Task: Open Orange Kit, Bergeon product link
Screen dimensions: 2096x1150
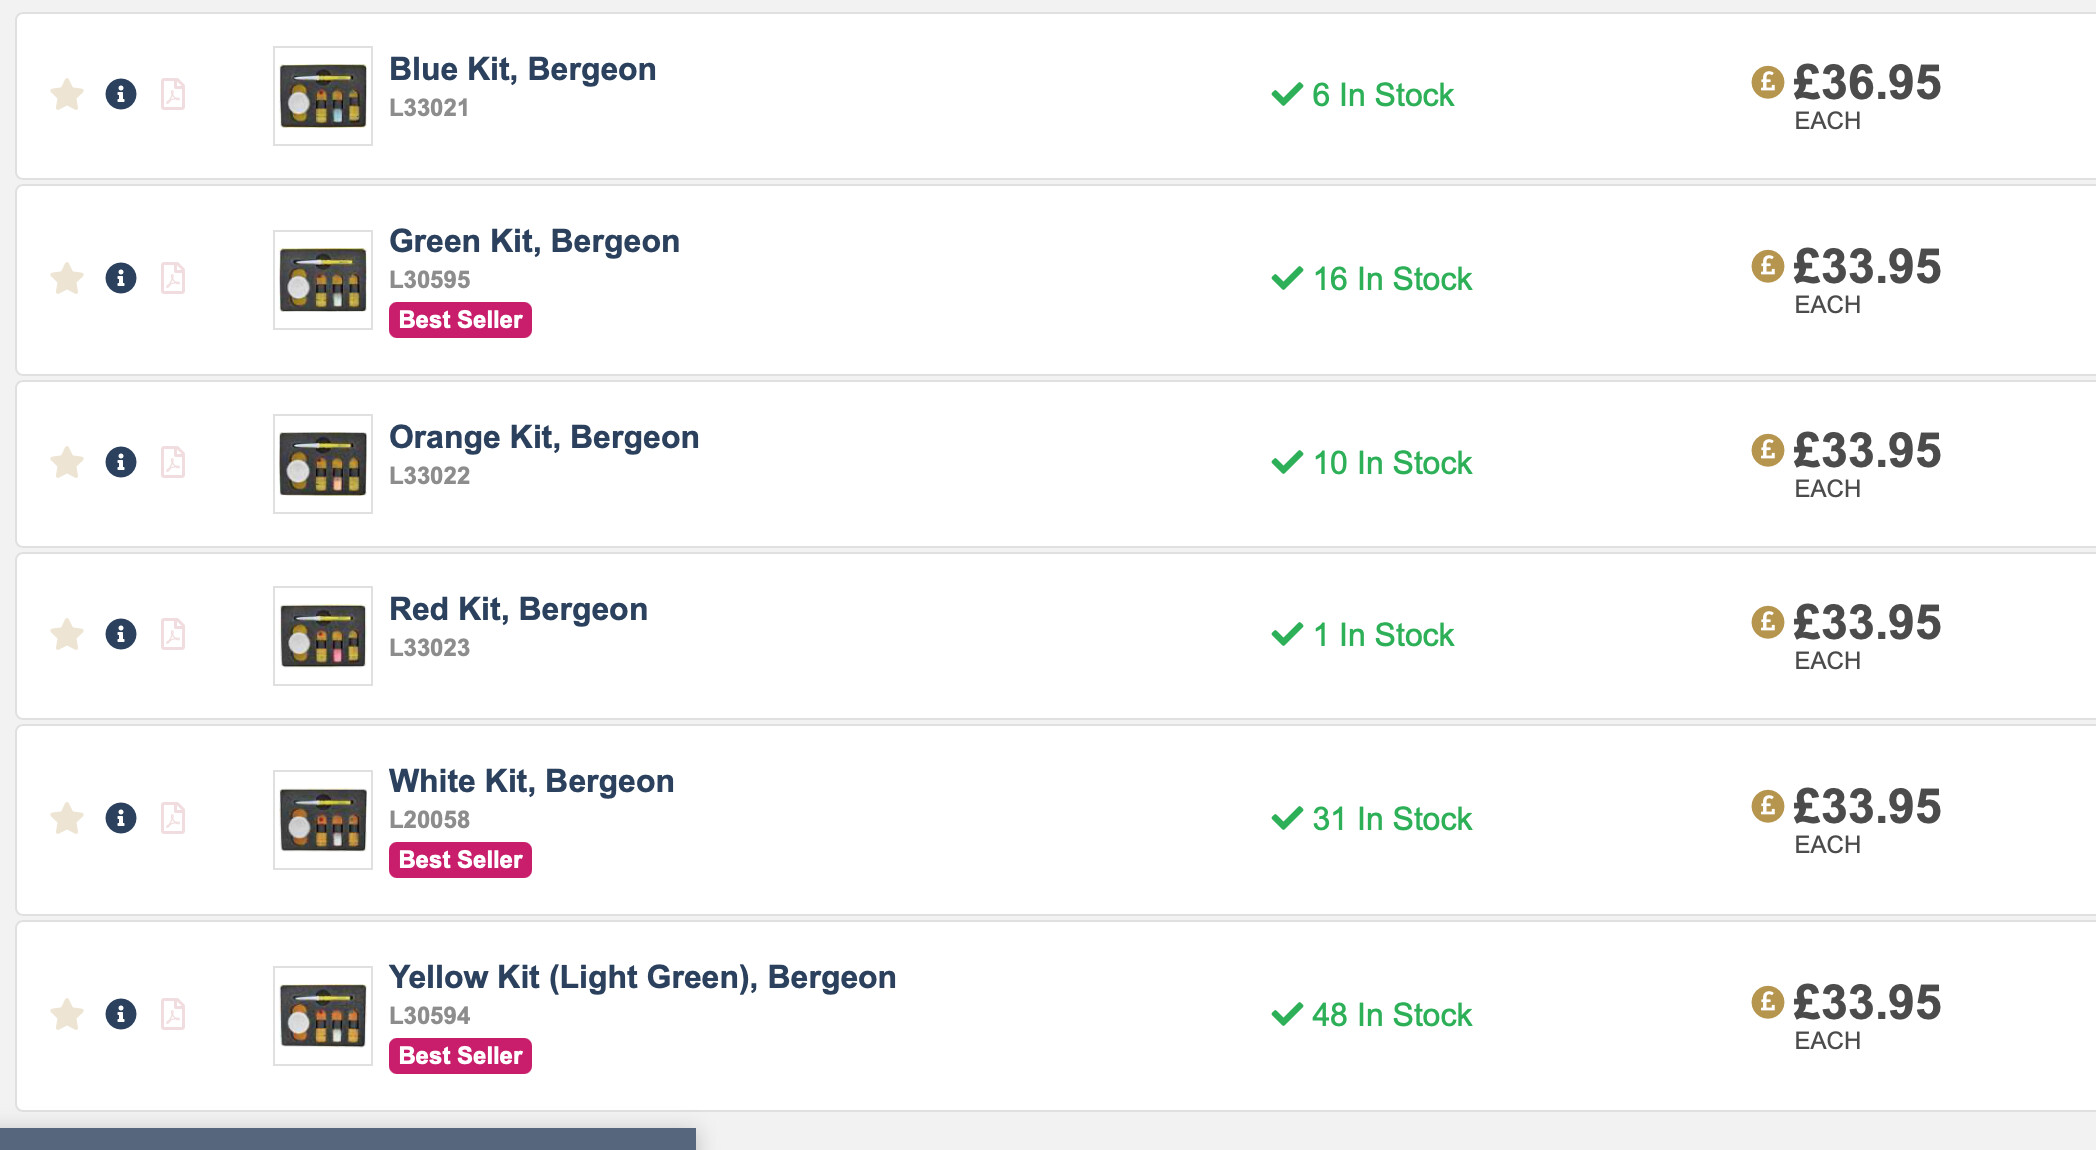Action: click(x=544, y=437)
